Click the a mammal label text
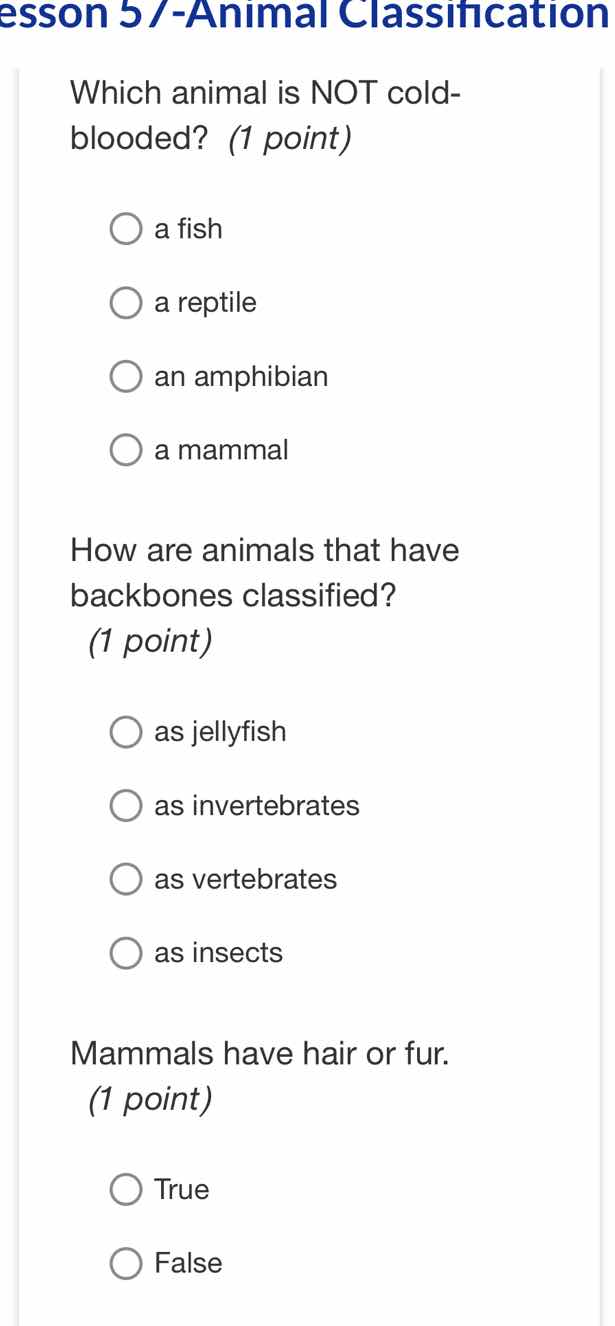 coord(220,450)
